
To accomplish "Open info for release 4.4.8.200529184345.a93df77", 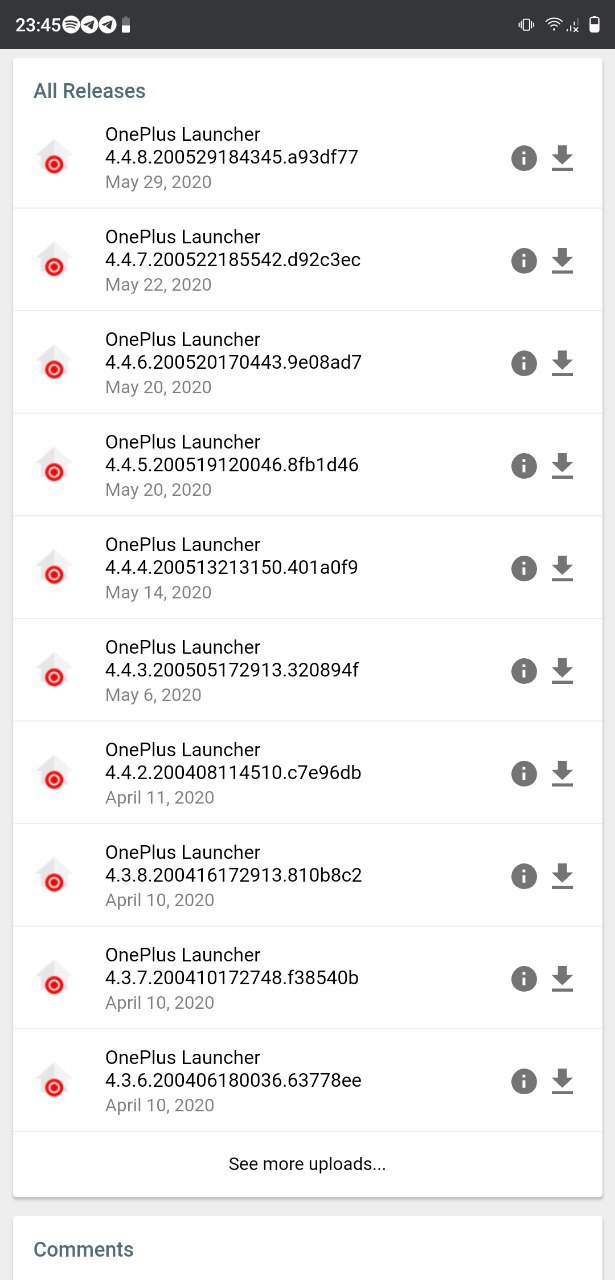I will coord(524,158).
